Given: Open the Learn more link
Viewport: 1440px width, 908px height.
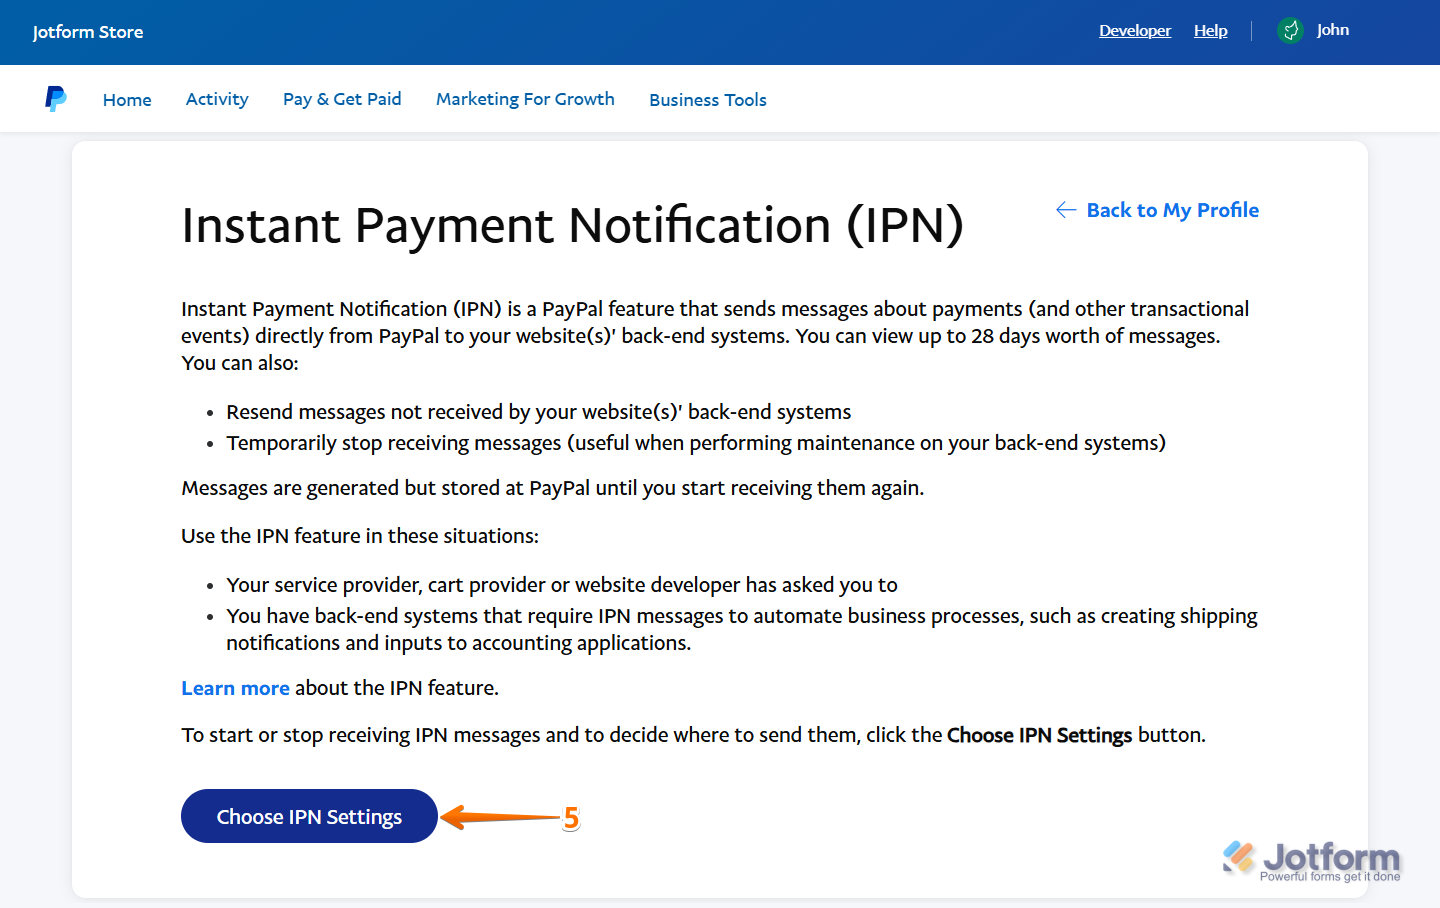Looking at the screenshot, I should [x=235, y=688].
